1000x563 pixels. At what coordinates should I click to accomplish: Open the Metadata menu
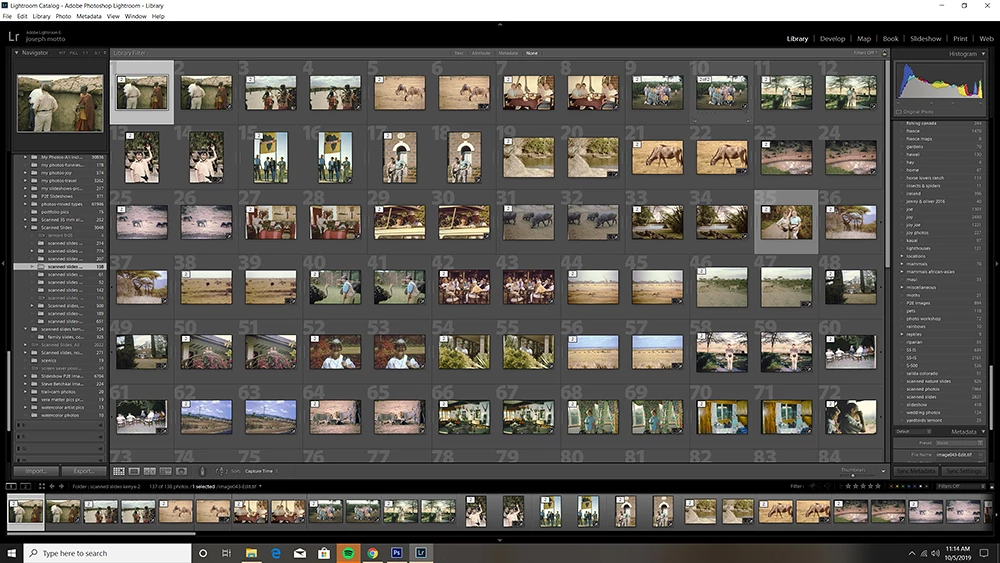click(89, 16)
